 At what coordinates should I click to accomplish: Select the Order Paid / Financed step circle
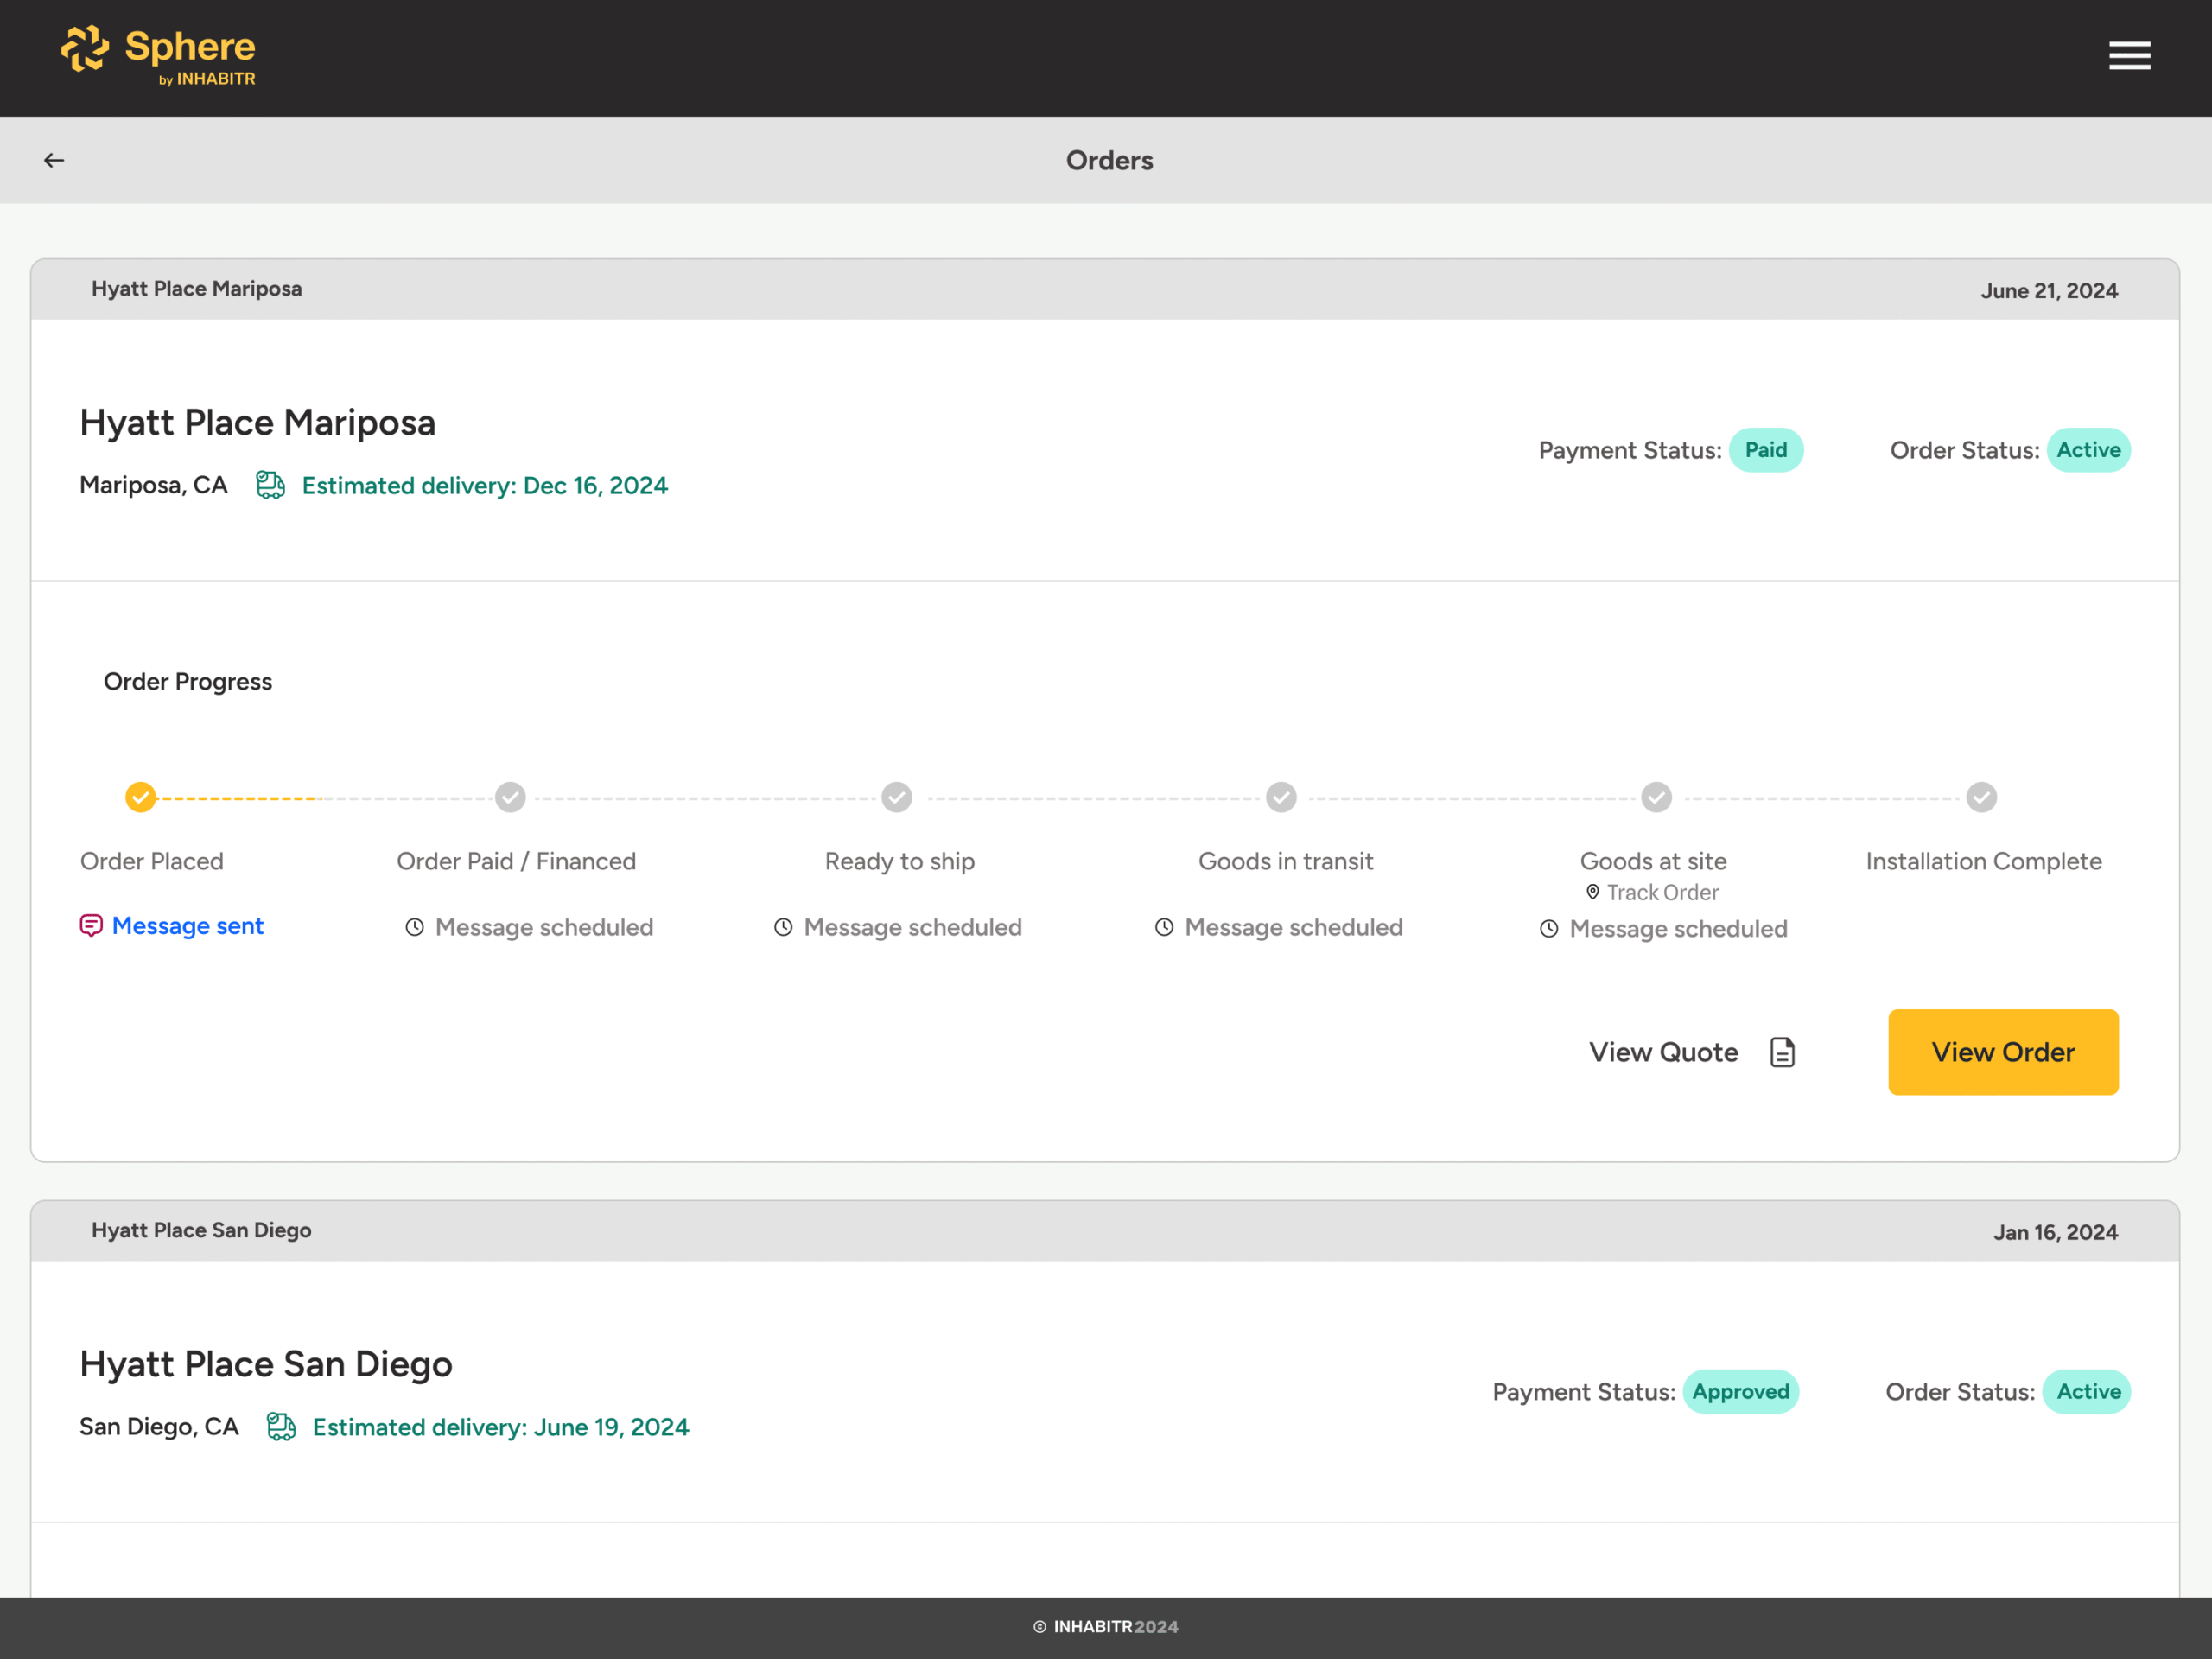coord(510,797)
